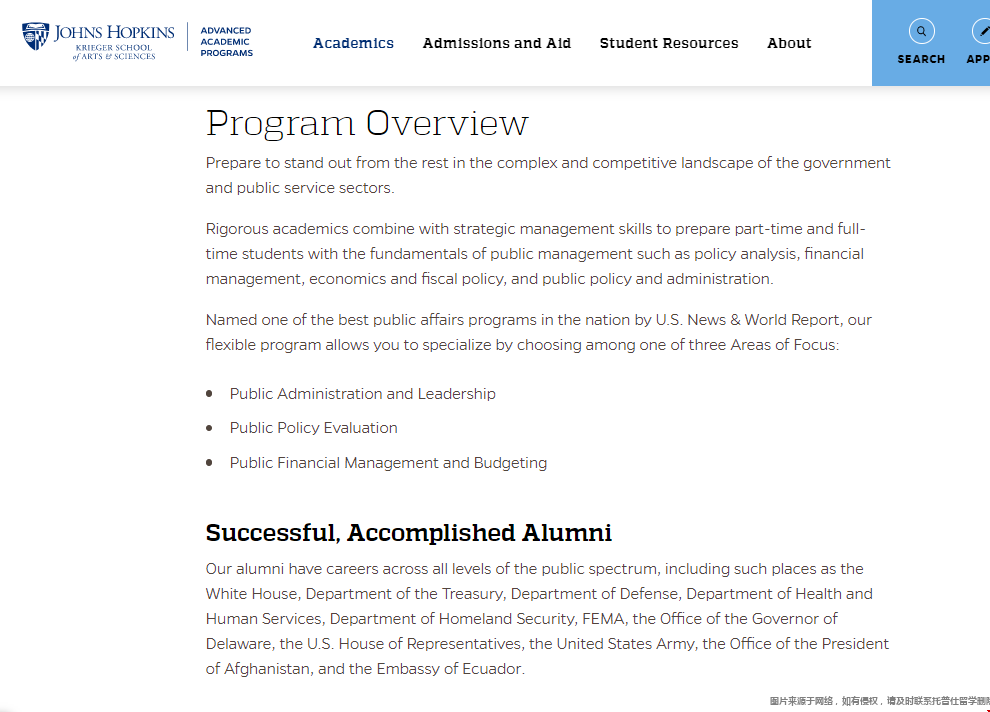The width and height of the screenshot is (990, 712).
Task: Click the Johns Hopkins Krieger School wordmark
Action: click(x=114, y=41)
